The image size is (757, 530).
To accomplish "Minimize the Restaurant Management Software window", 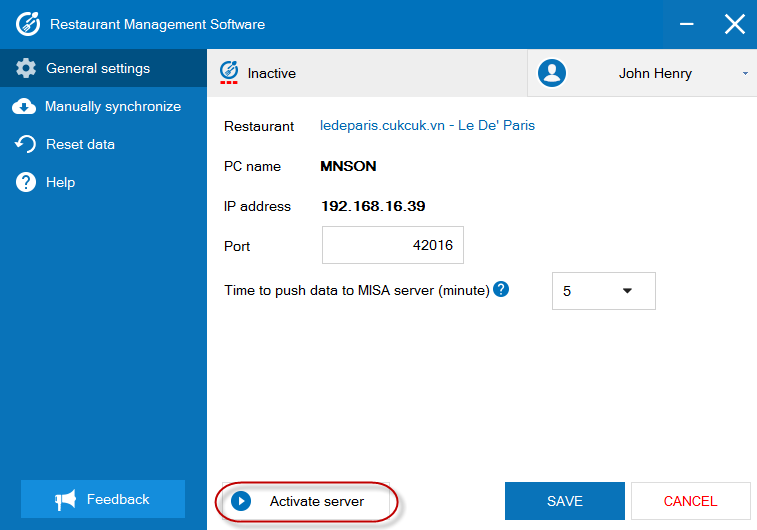I will tap(686, 24).
